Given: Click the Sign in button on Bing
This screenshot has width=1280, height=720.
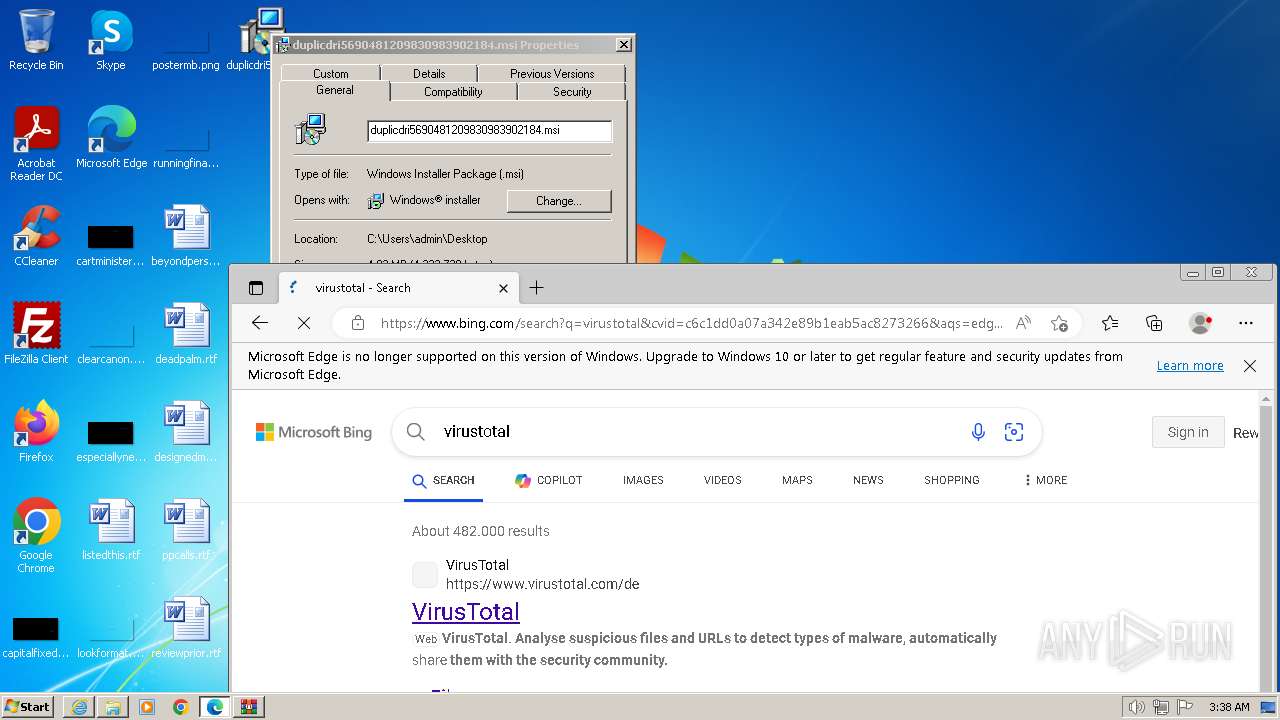Looking at the screenshot, I should (1188, 432).
